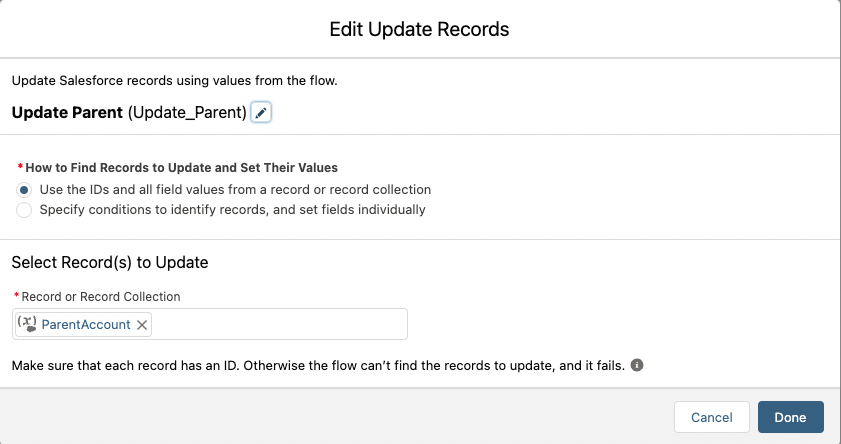Click the red asterisk beside "How to Find Records"

[20, 168]
